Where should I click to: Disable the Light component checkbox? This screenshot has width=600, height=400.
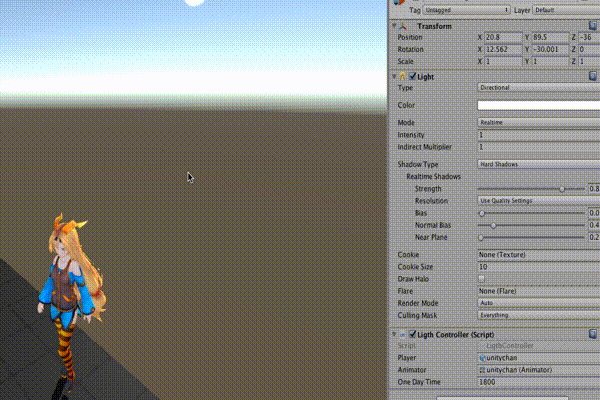coord(412,76)
